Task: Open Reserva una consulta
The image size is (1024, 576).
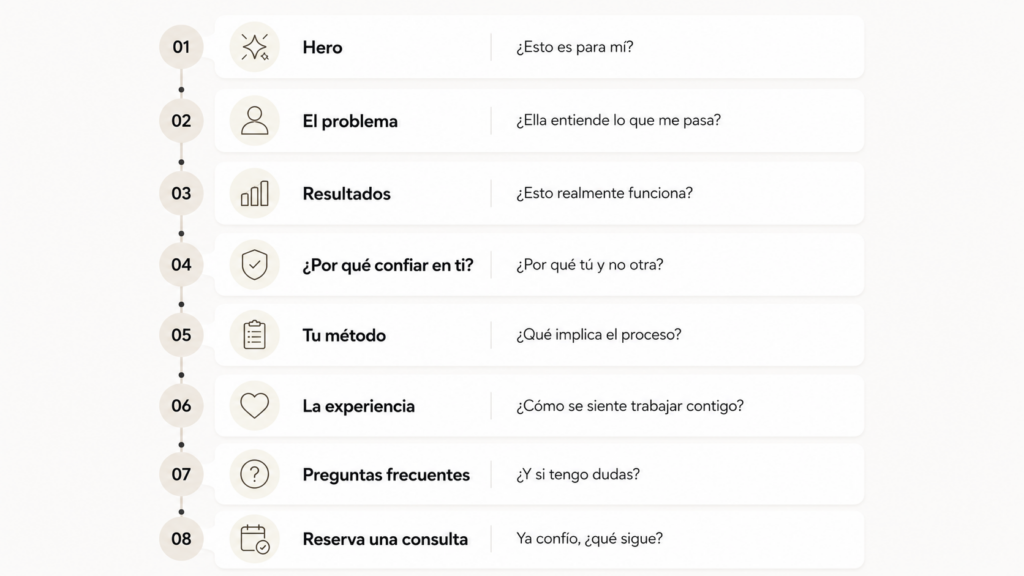Action: [385, 539]
